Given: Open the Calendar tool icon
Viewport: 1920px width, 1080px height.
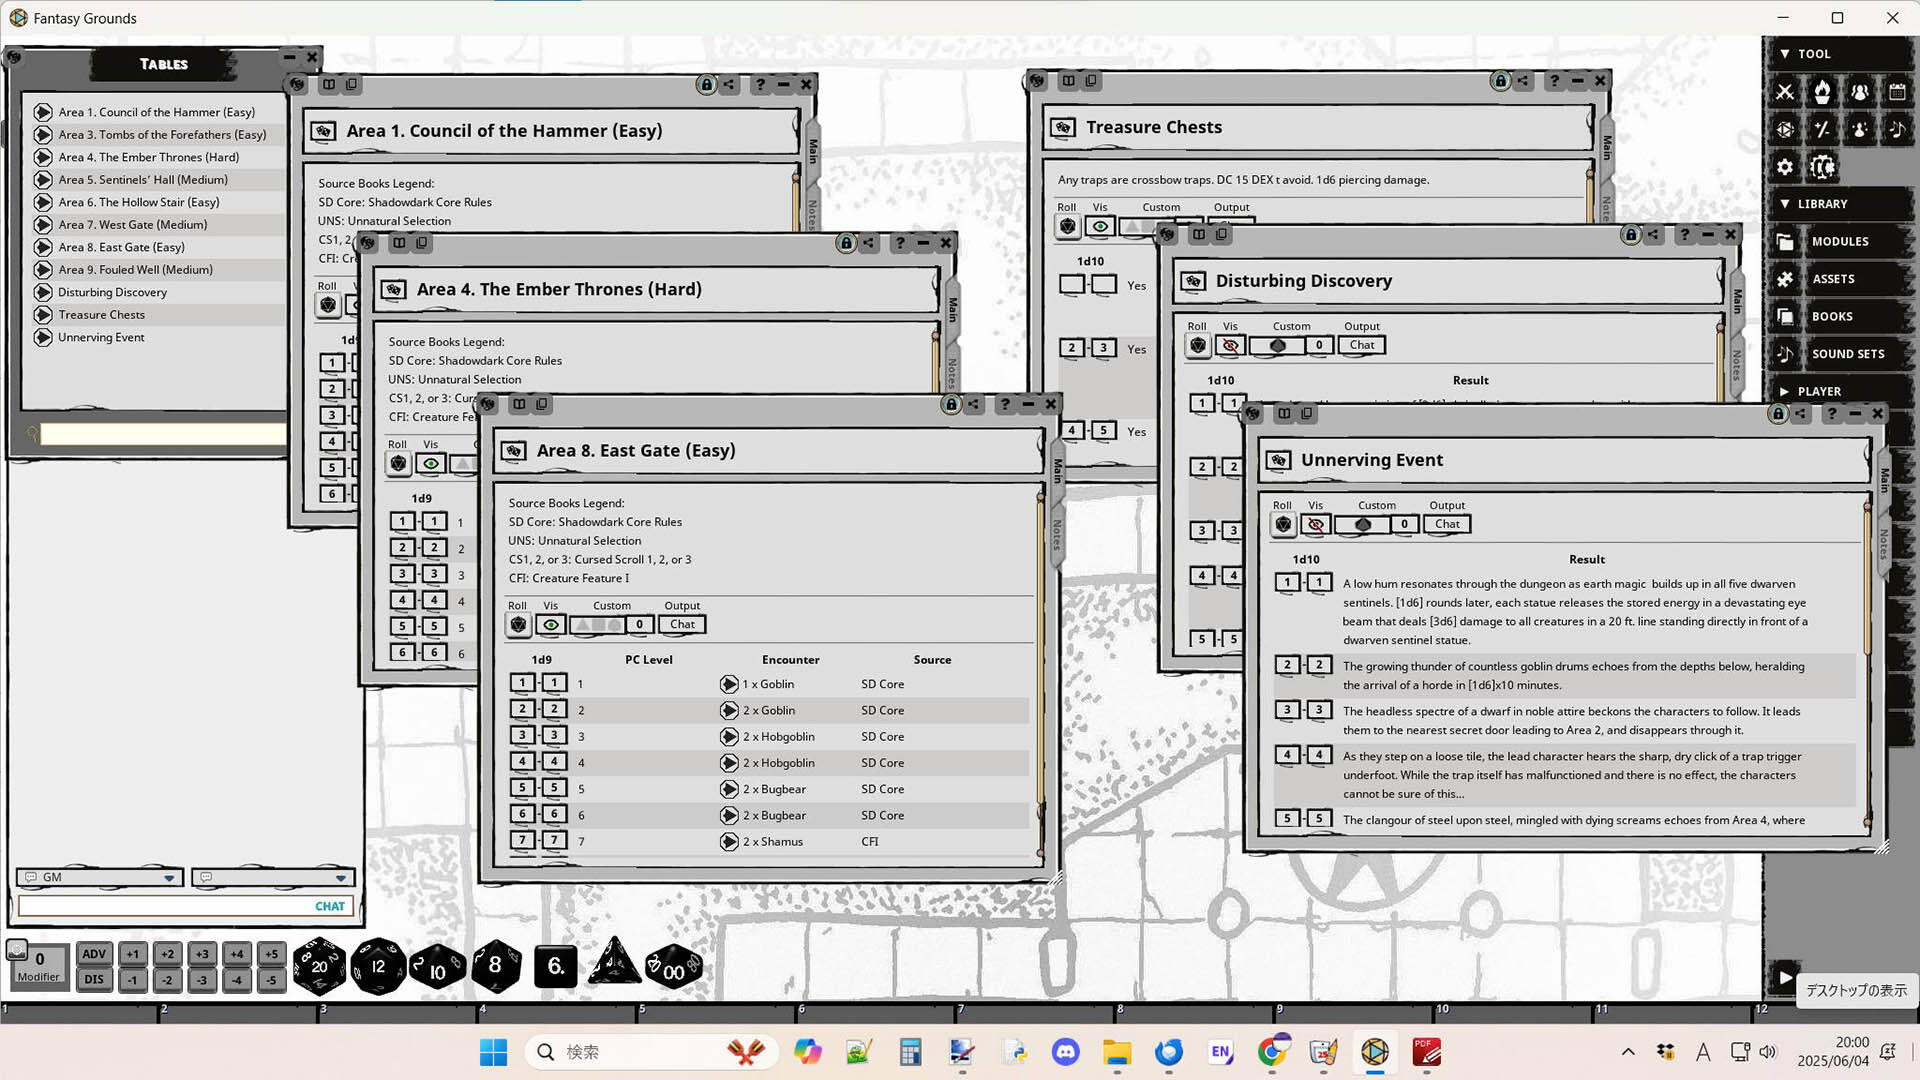Looking at the screenshot, I should tap(1897, 92).
